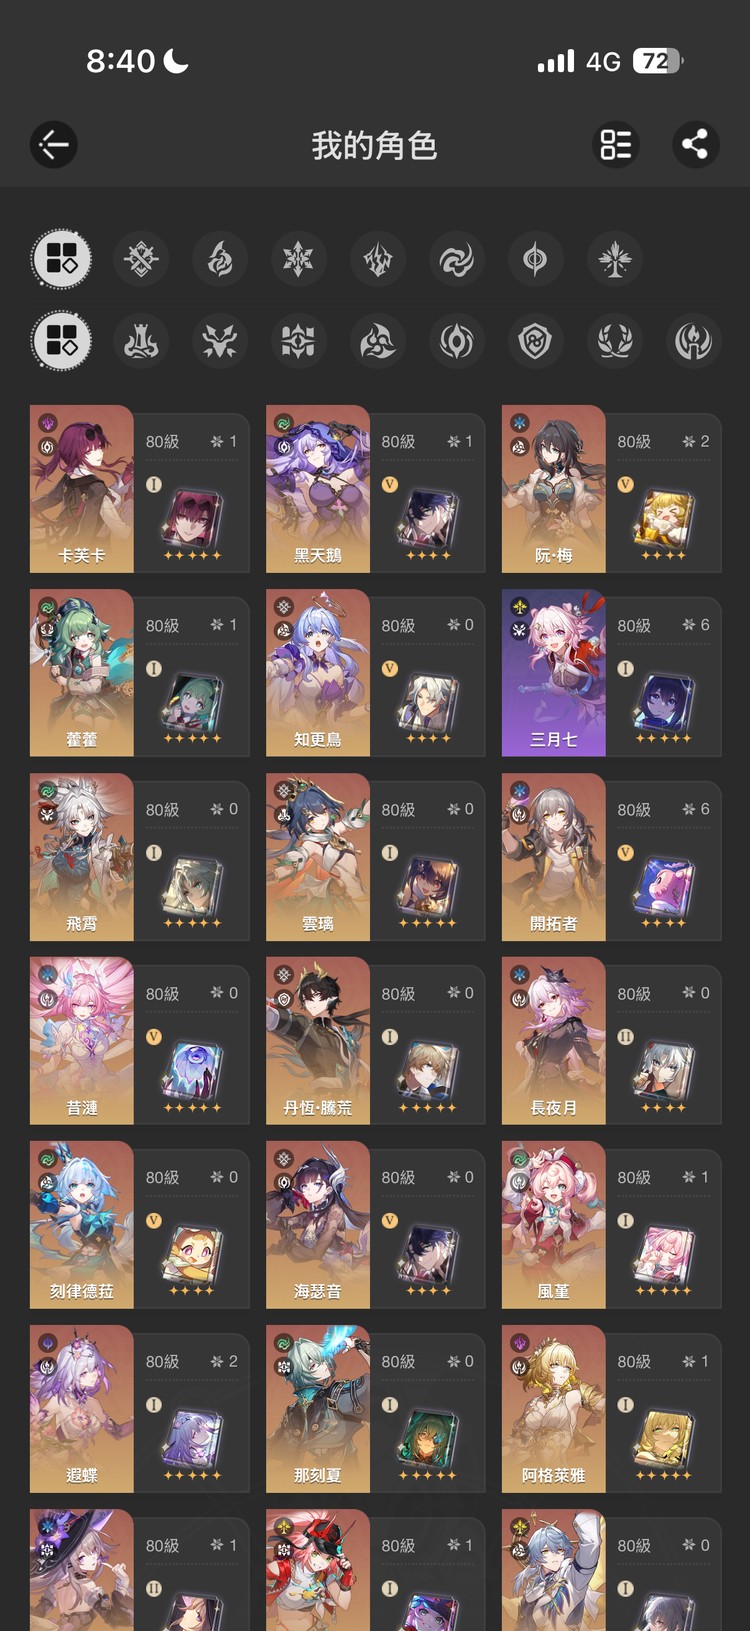Screen dimensions: 750x1631
Task: Filter by Preservation shield path icon
Action: 535,340
